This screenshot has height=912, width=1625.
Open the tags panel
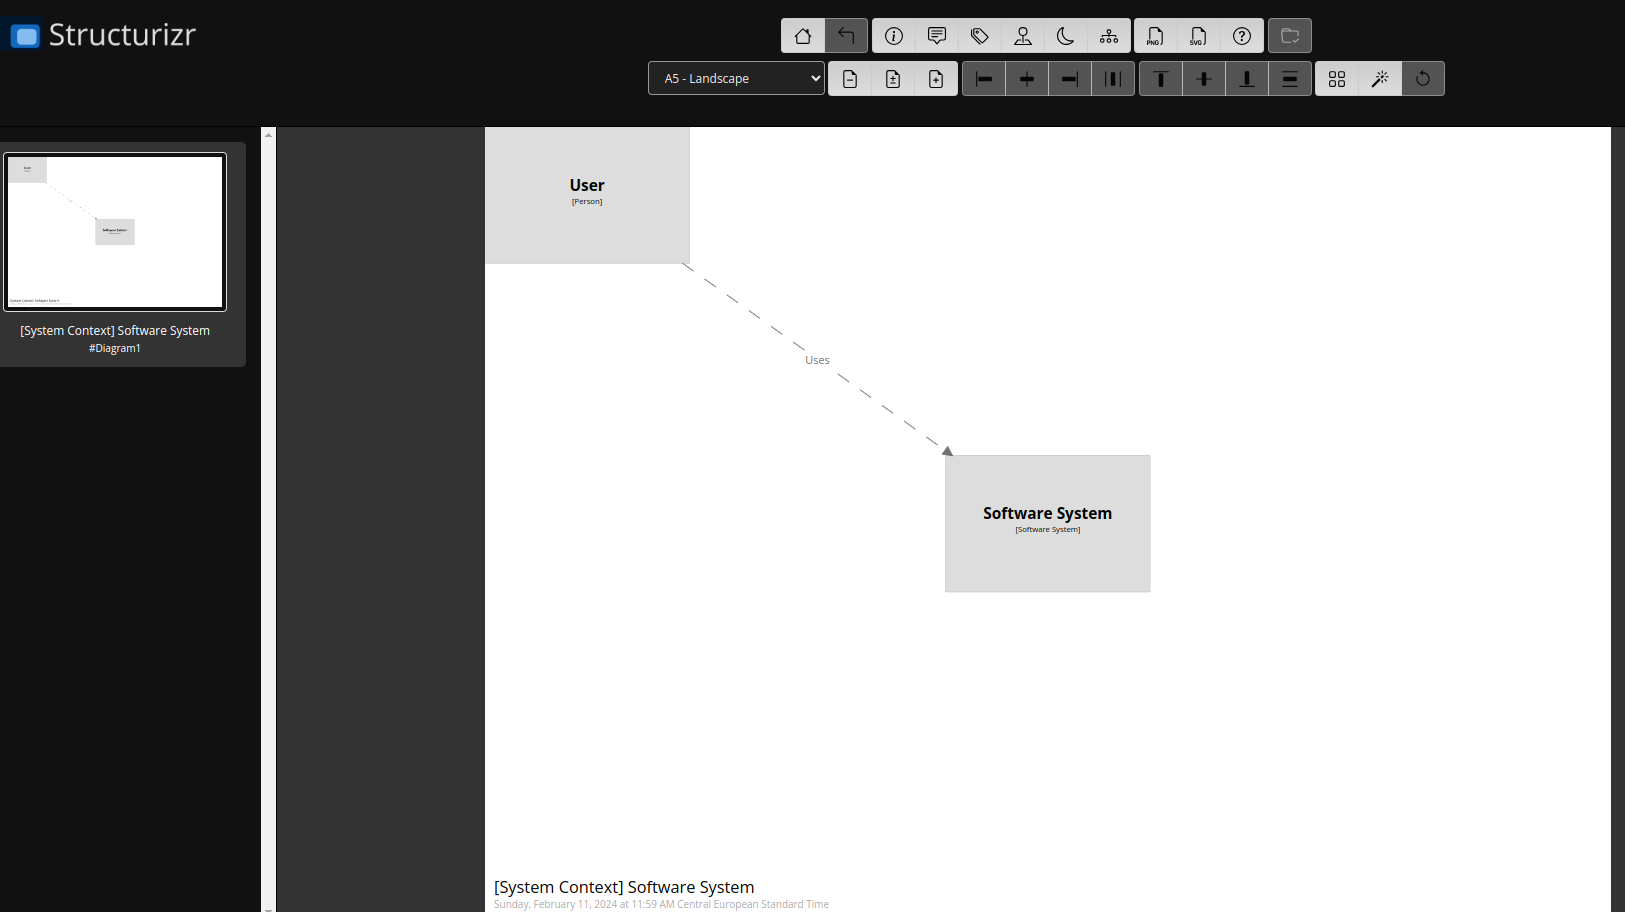point(979,35)
